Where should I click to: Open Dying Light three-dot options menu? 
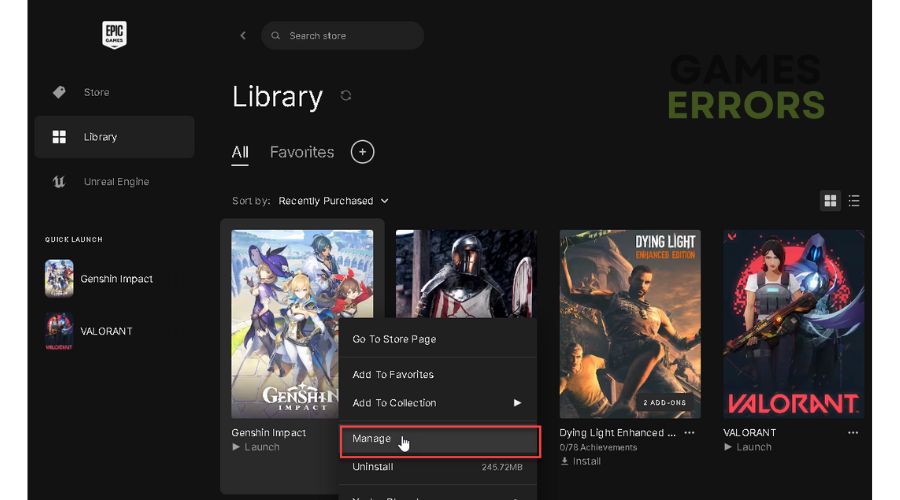point(689,433)
